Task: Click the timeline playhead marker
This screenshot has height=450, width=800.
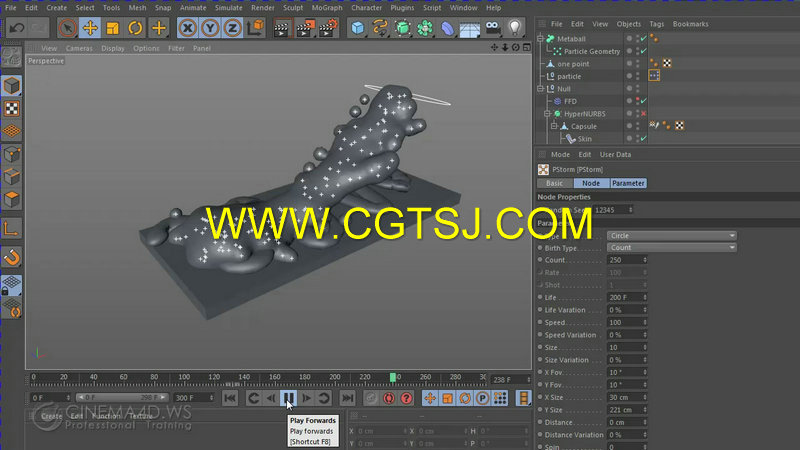Action: [393, 377]
